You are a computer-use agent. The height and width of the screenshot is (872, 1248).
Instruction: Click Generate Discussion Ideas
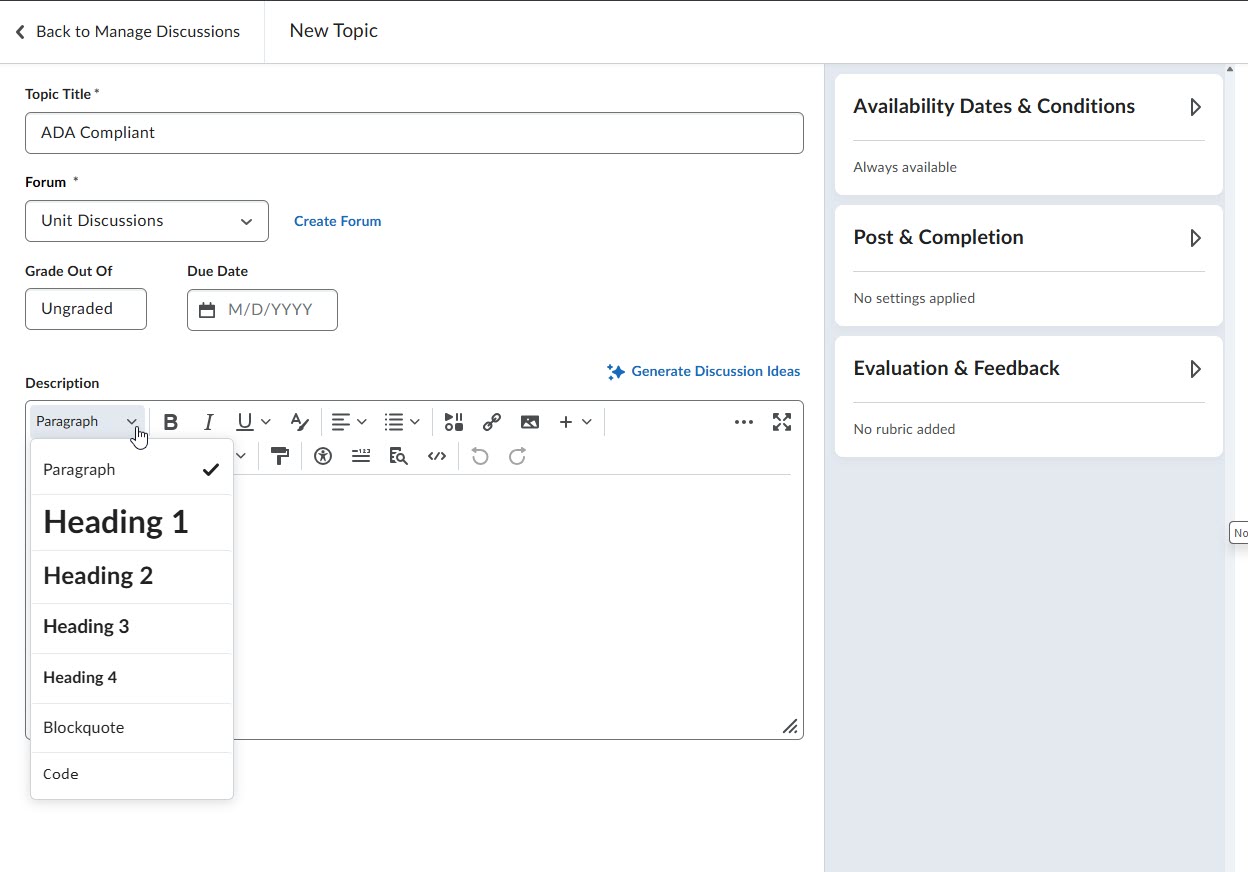703,371
